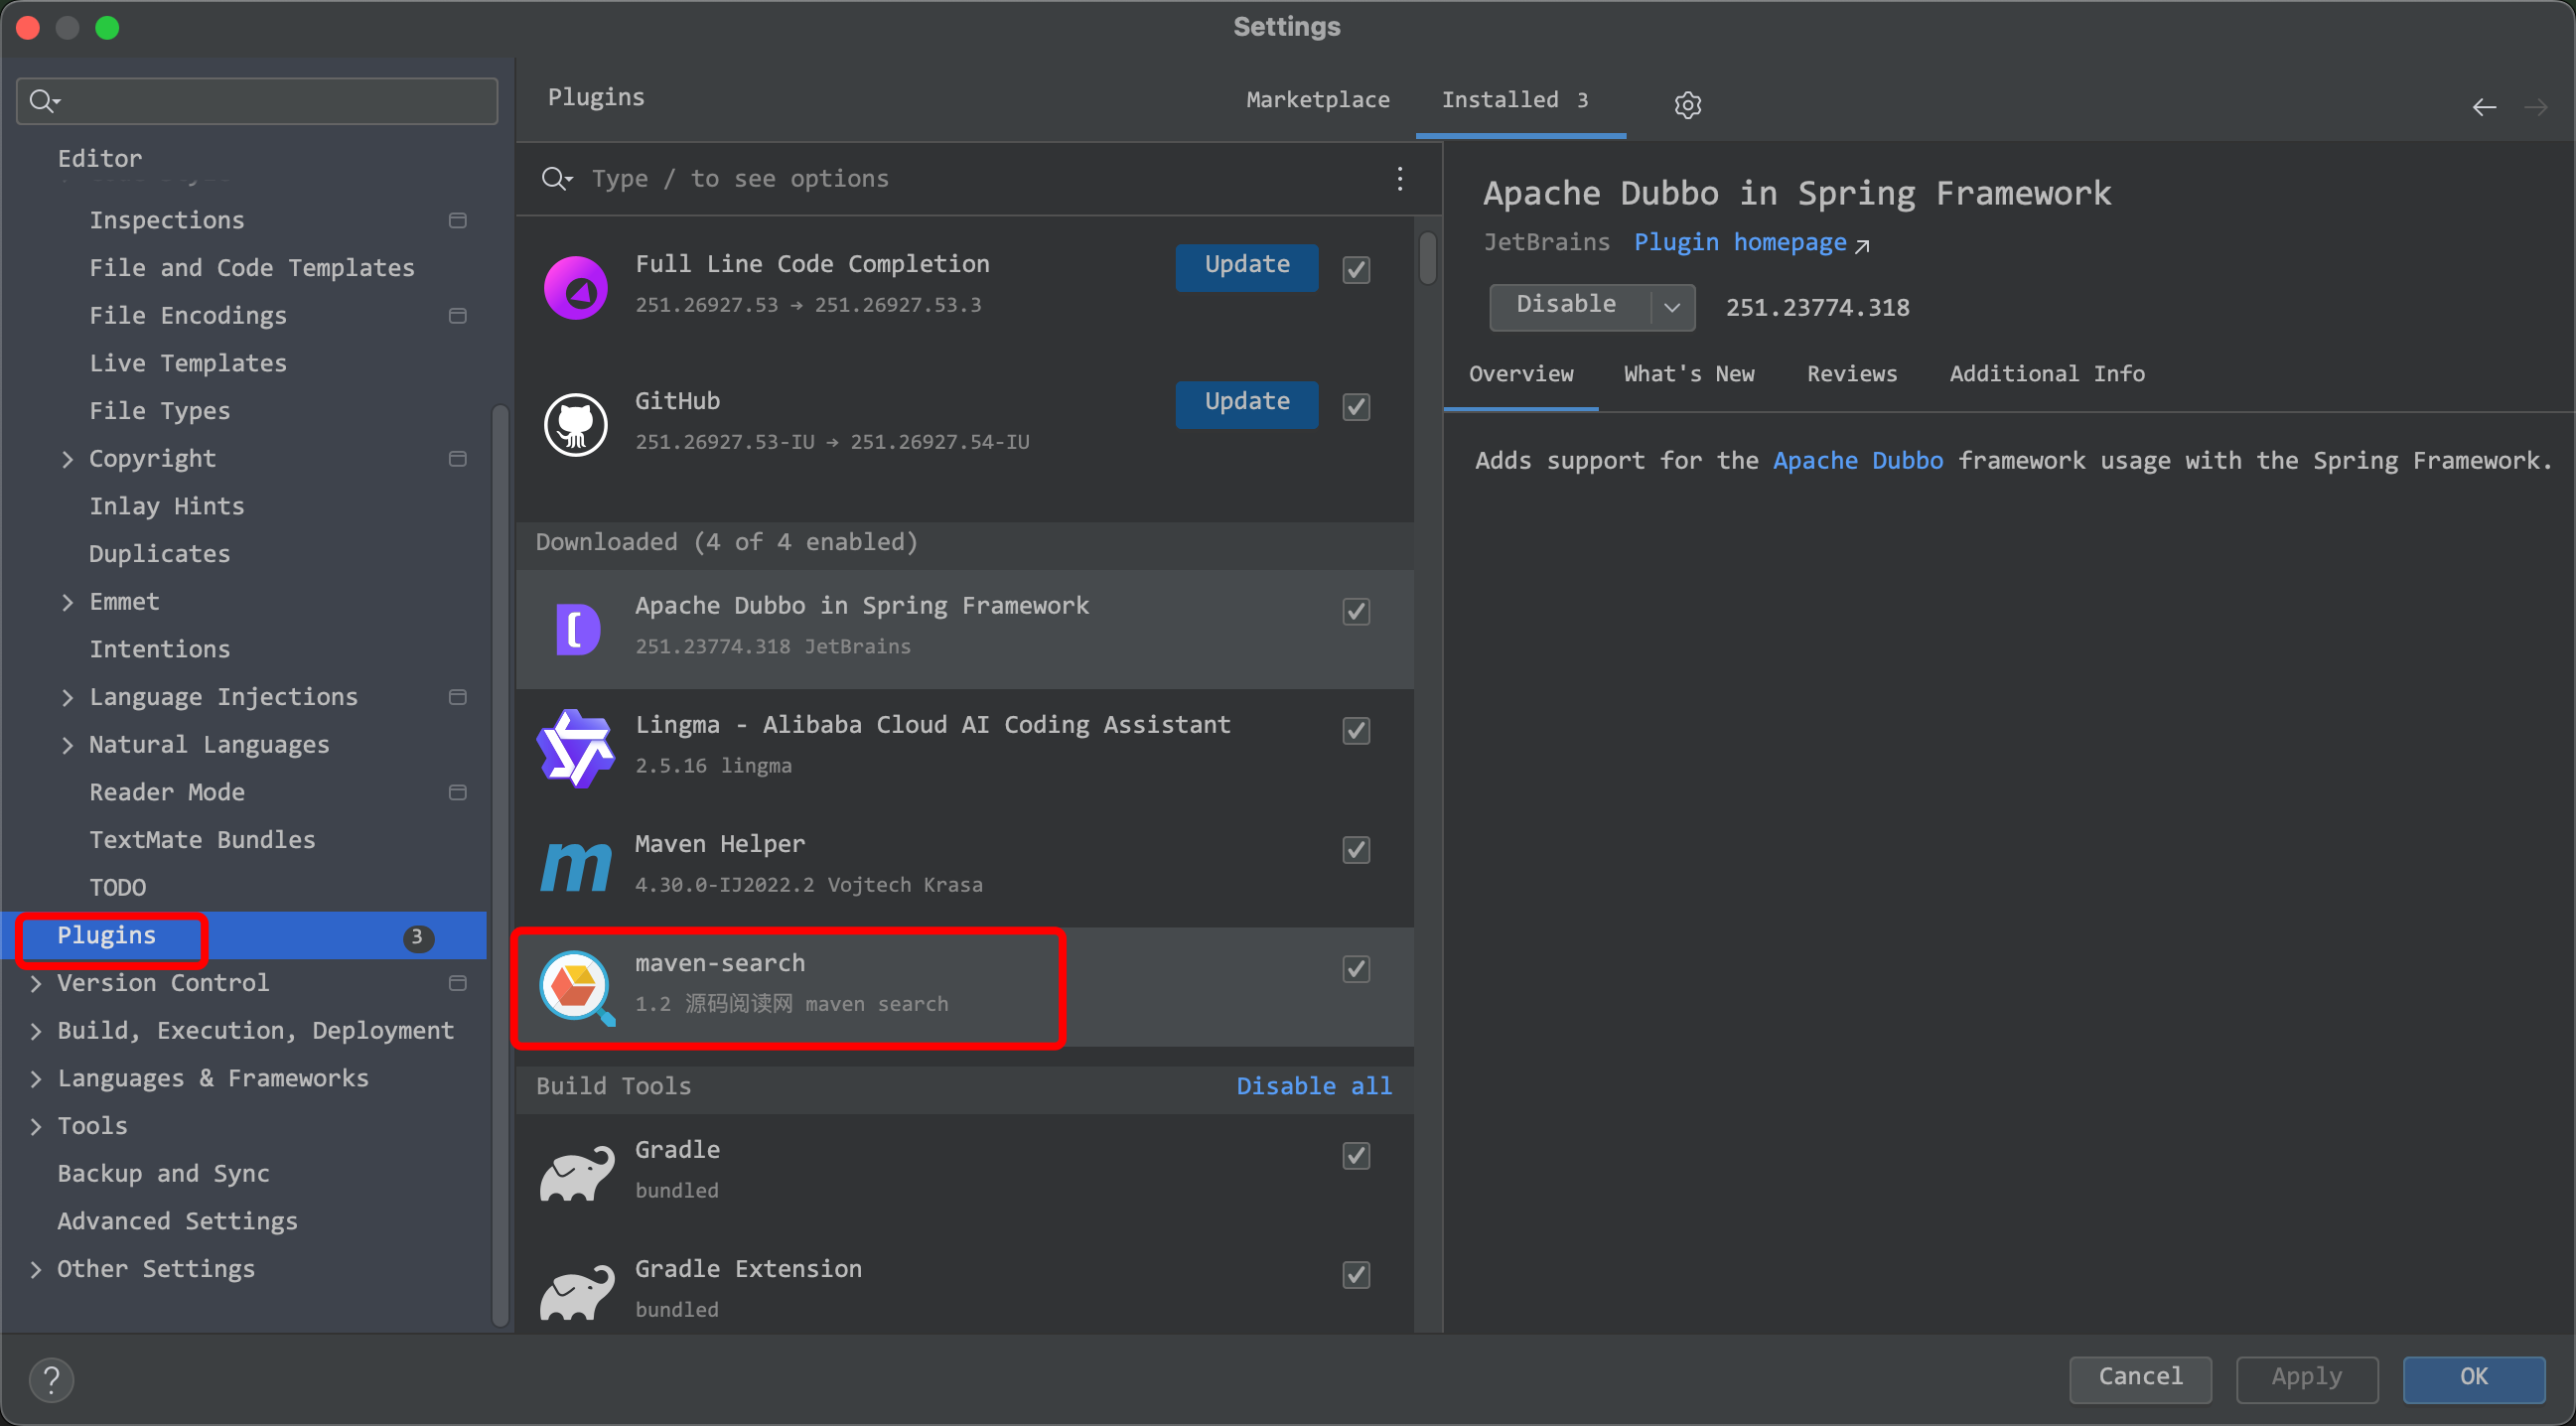Click the external link arrow after Plugin homepage

coord(1861,246)
